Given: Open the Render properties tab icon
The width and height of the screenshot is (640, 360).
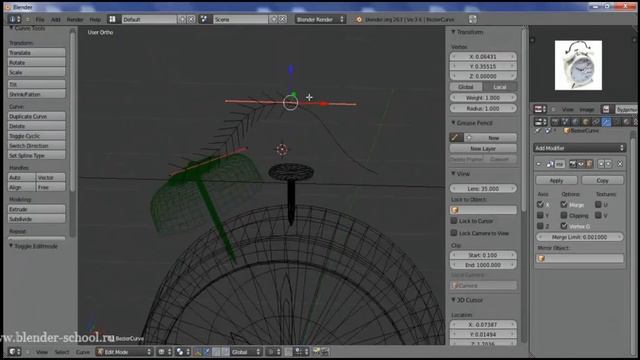Looking at the screenshot, I should (x=555, y=122).
